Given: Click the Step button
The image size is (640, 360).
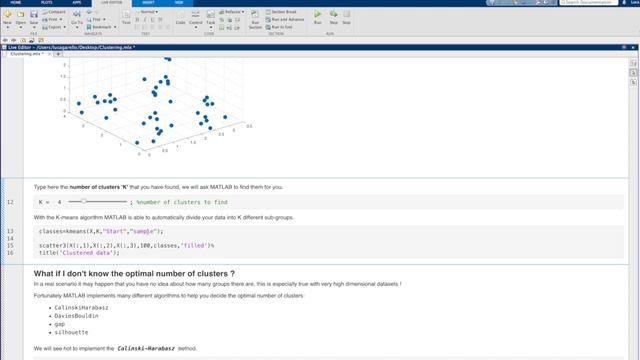Looking at the screenshot, I should [333, 17].
